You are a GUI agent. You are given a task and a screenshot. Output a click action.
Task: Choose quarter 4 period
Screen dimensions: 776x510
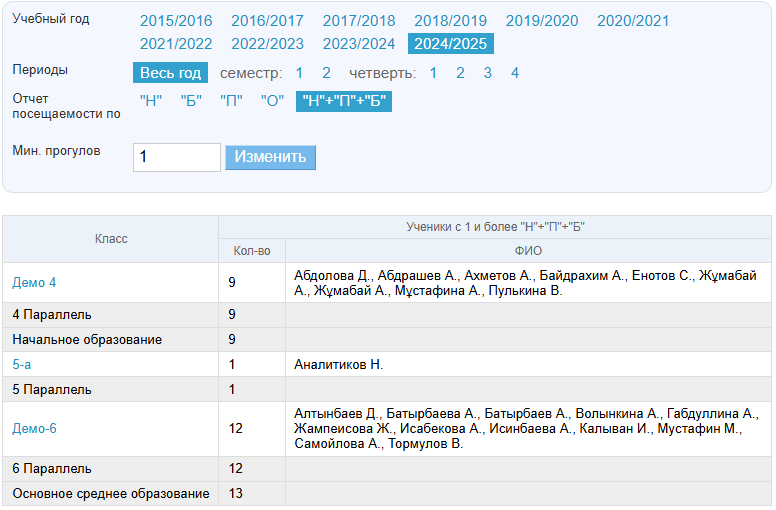tap(515, 73)
